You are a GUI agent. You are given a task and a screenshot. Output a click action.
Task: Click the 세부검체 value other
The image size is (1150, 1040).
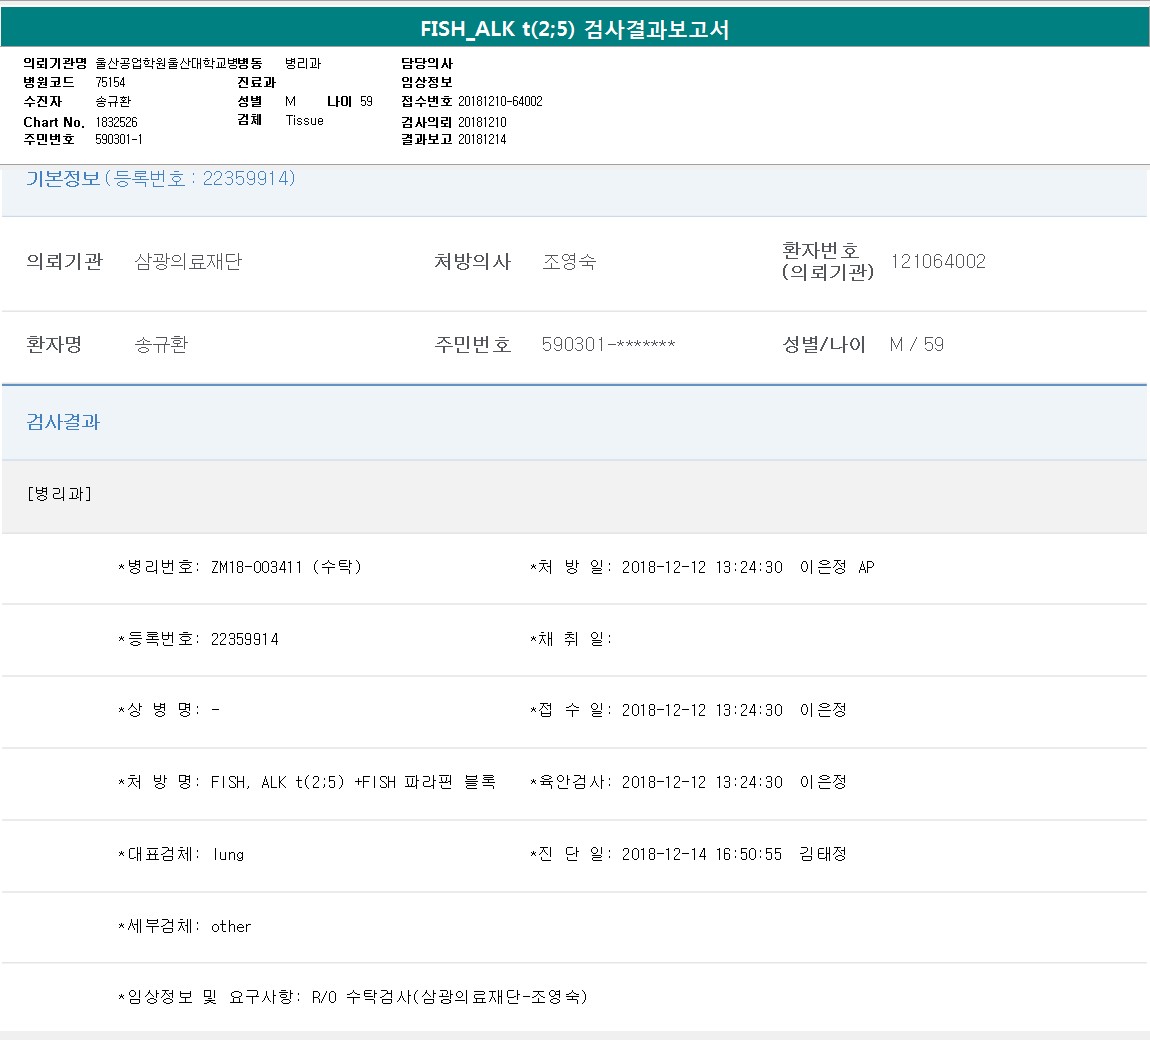click(231, 926)
